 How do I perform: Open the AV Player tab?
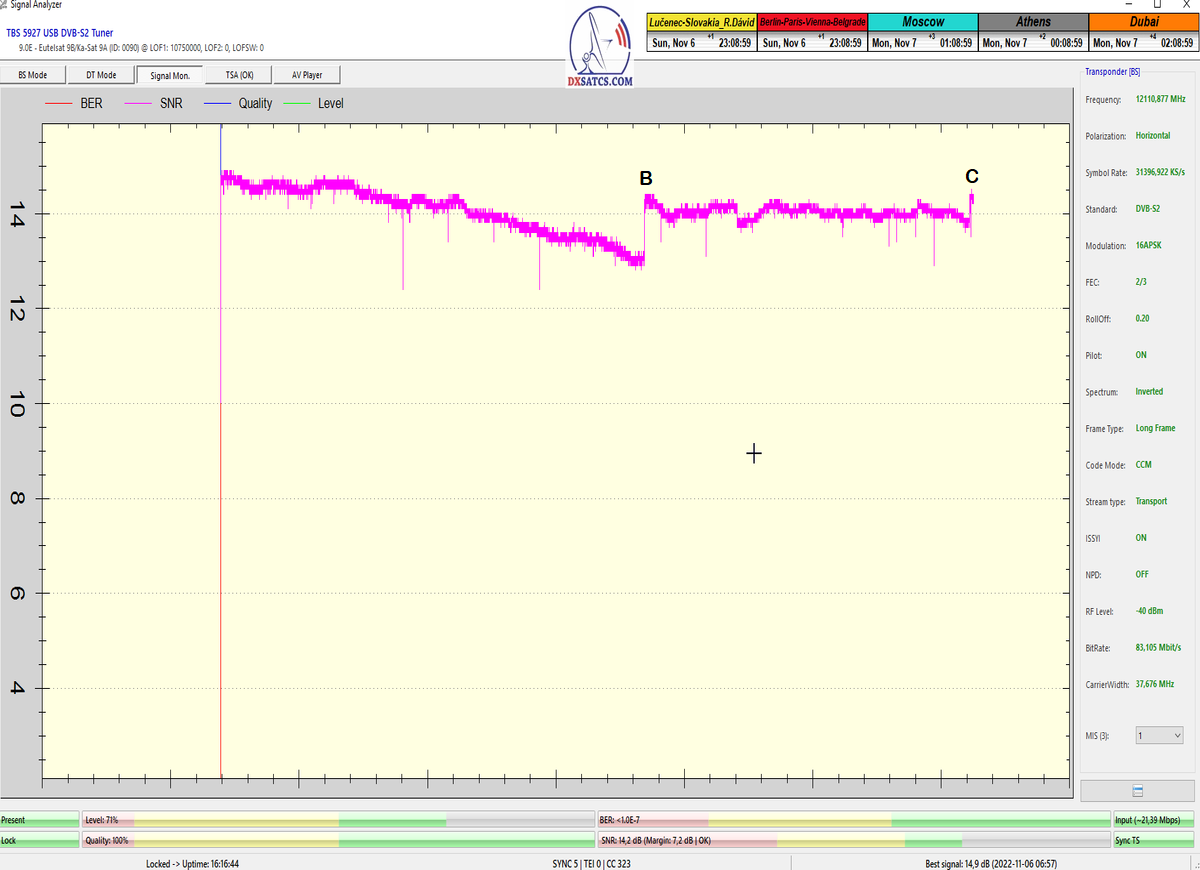[x=307, y=75]
